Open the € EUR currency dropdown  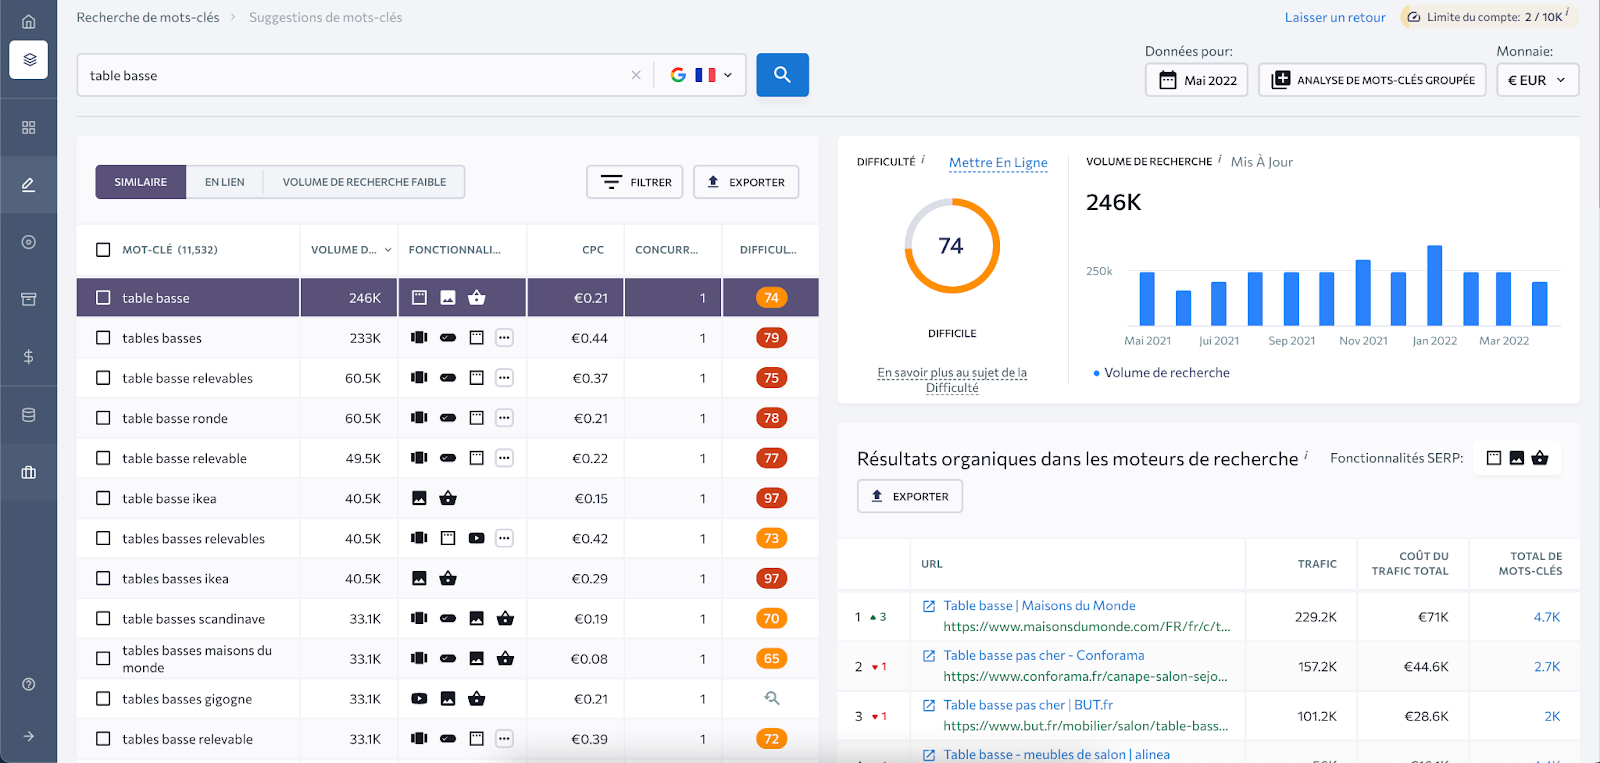tap(1537, 80)
